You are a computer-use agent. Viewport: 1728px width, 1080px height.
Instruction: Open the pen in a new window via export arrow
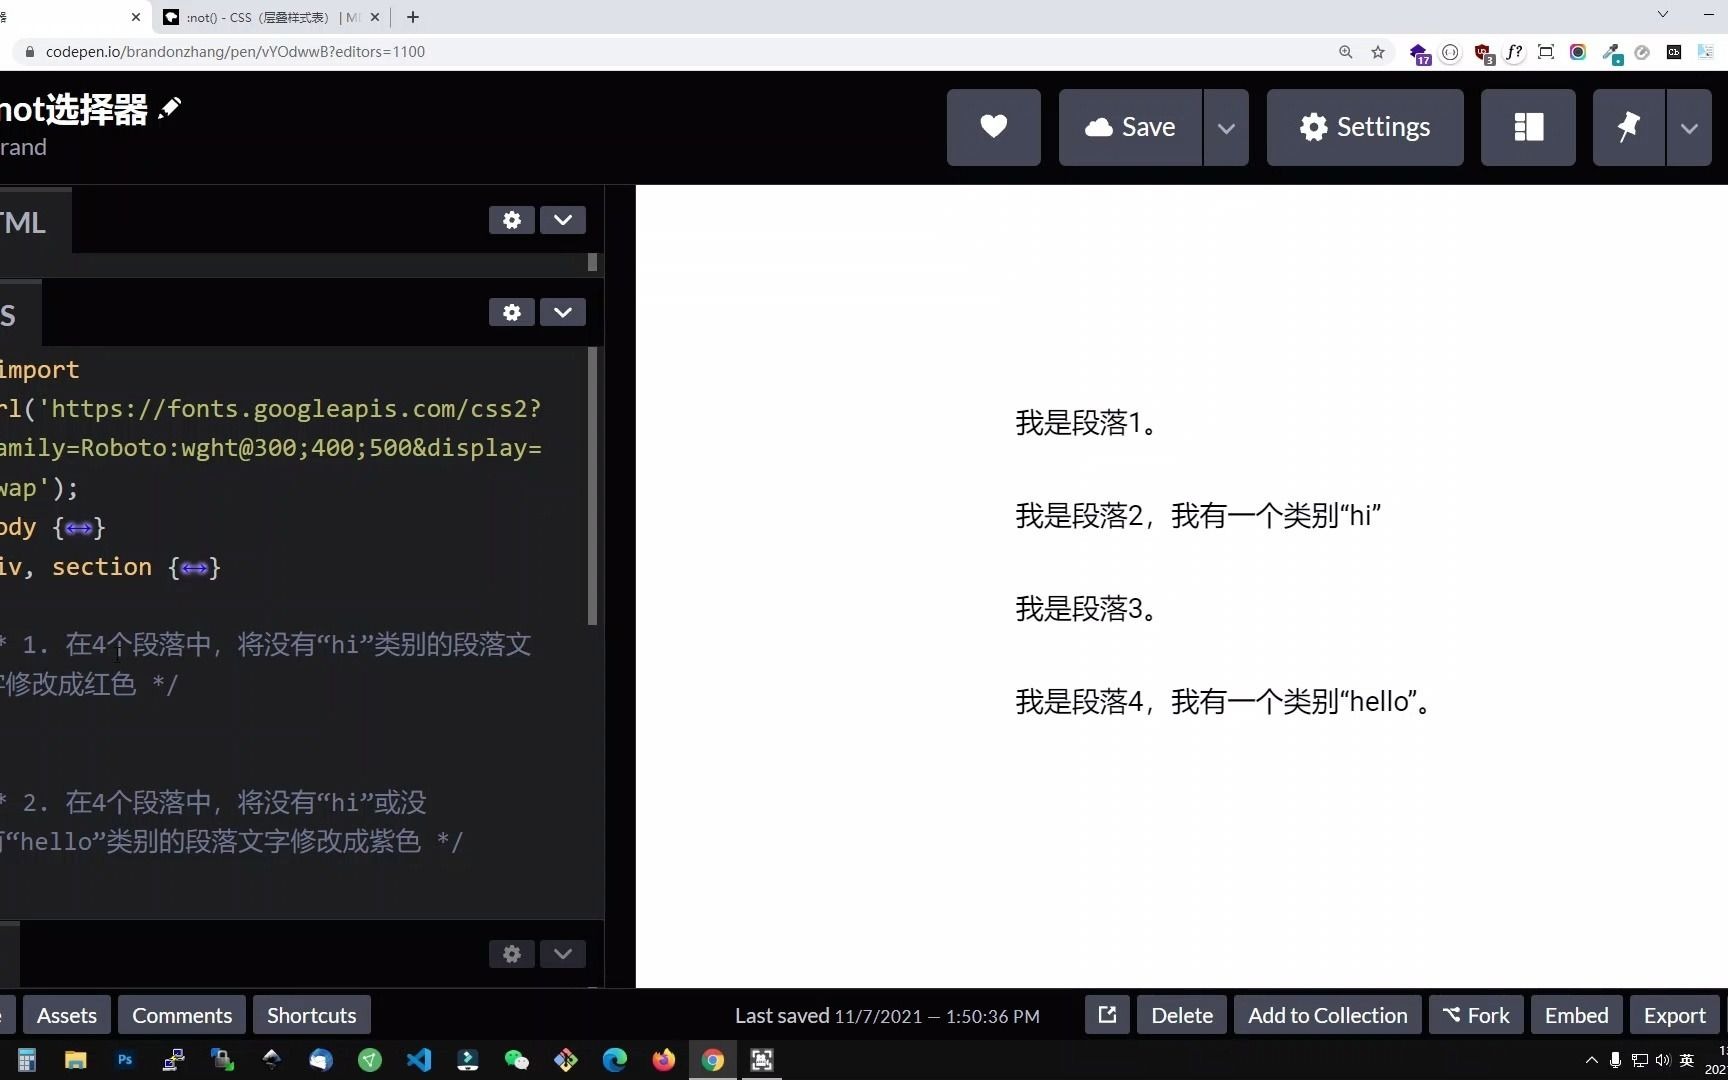(1106, 1014)
